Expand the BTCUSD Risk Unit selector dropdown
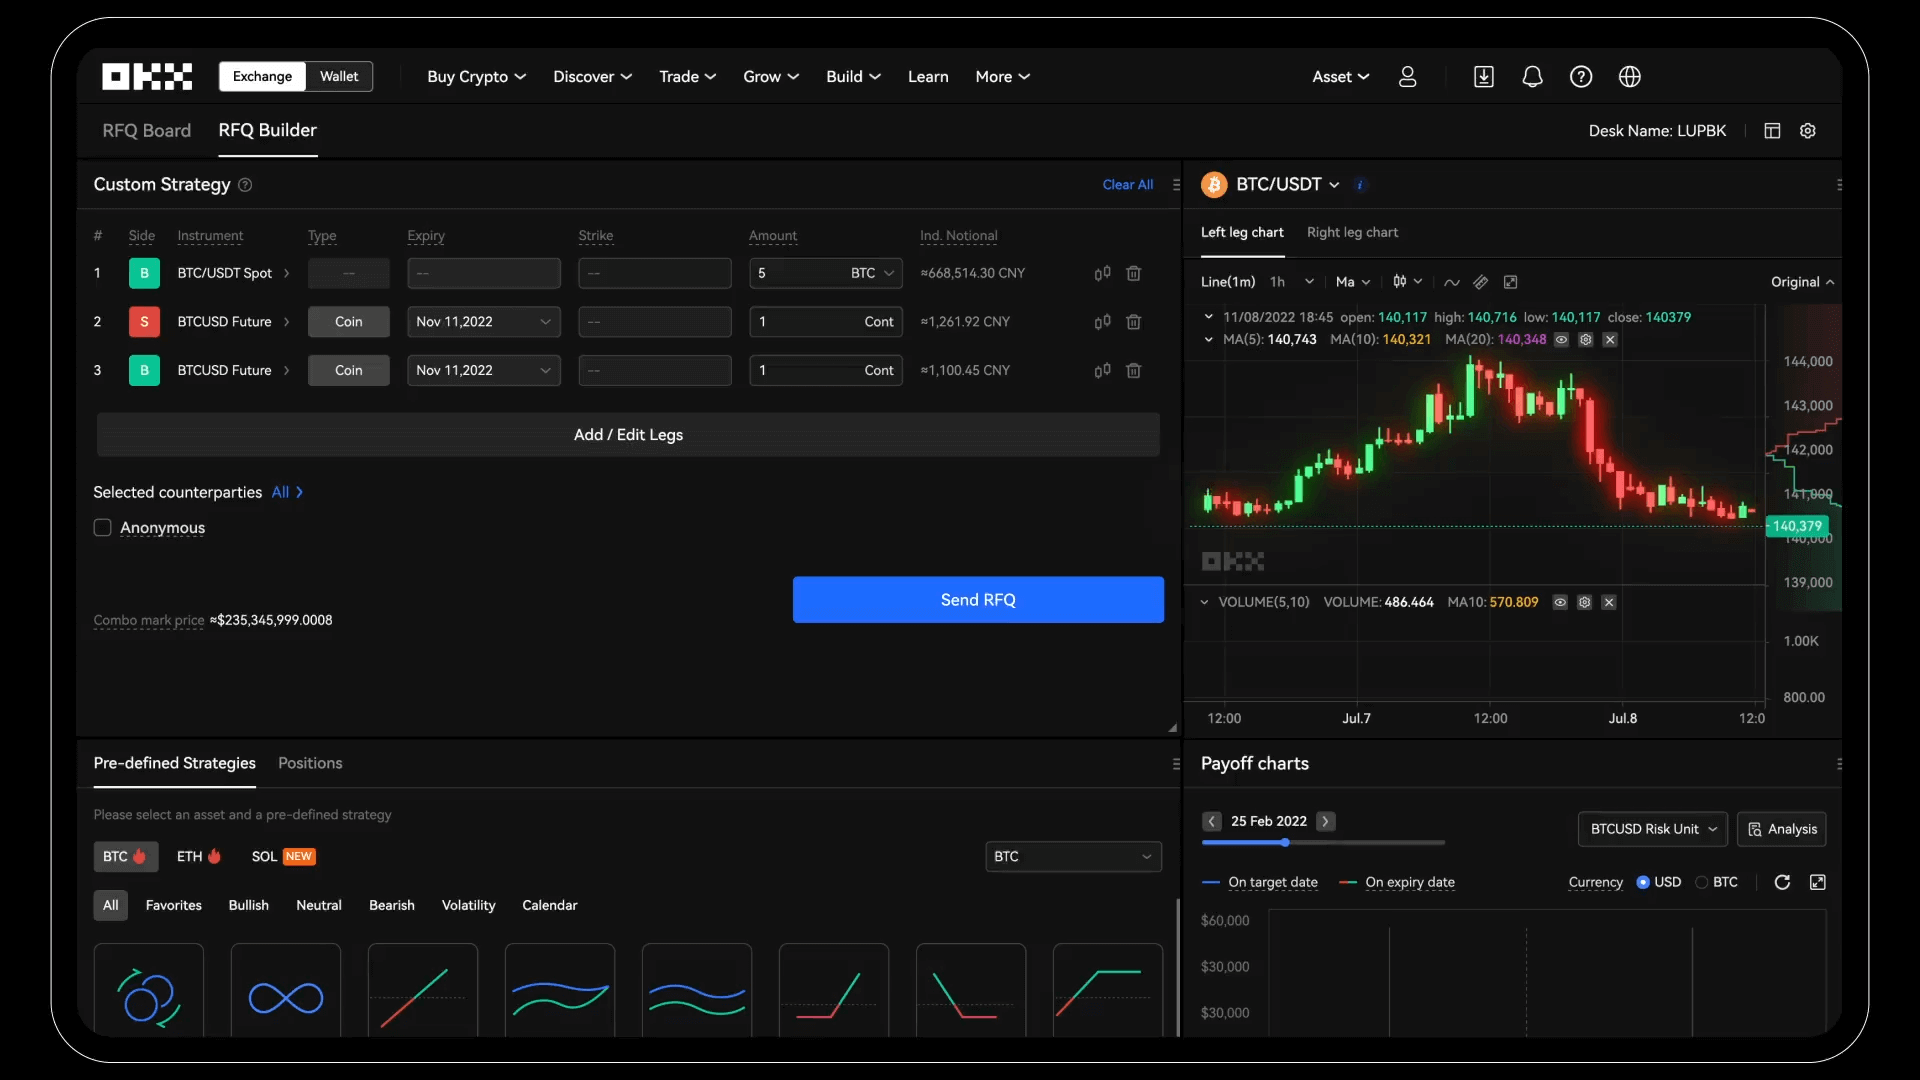 click(x=1651, y=828)
